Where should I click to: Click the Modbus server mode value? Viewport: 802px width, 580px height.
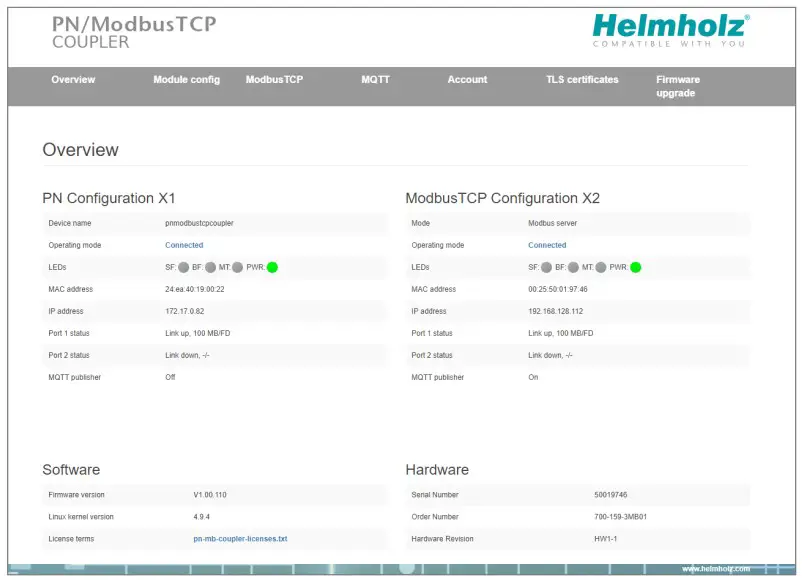[x=552, y=224]
